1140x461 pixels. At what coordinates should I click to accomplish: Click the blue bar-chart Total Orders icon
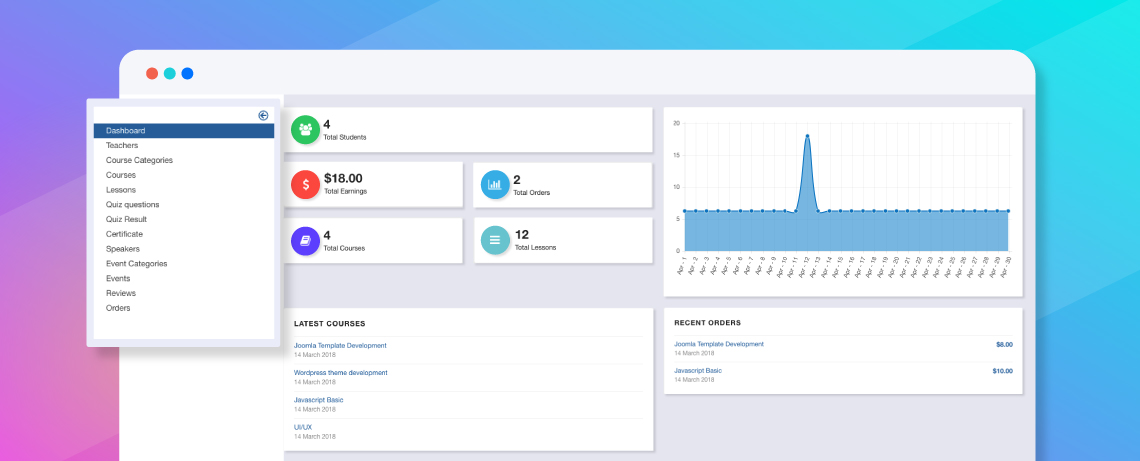(x=495, y=185)
